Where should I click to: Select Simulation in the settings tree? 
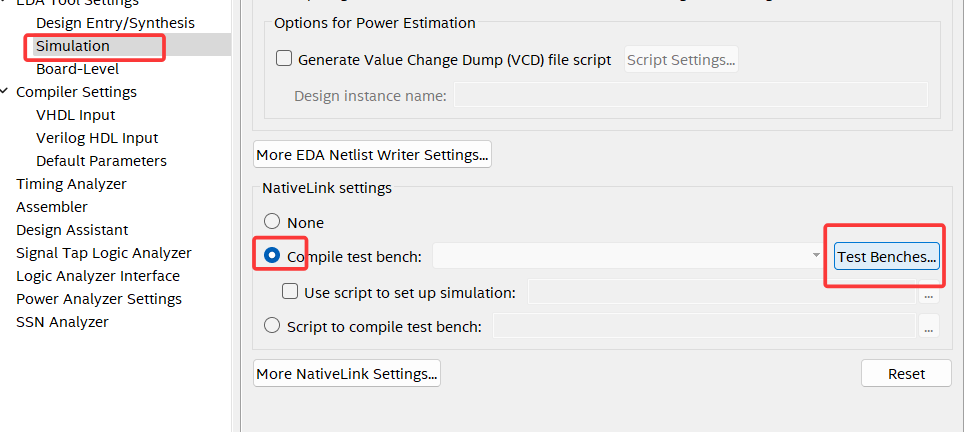73,46
